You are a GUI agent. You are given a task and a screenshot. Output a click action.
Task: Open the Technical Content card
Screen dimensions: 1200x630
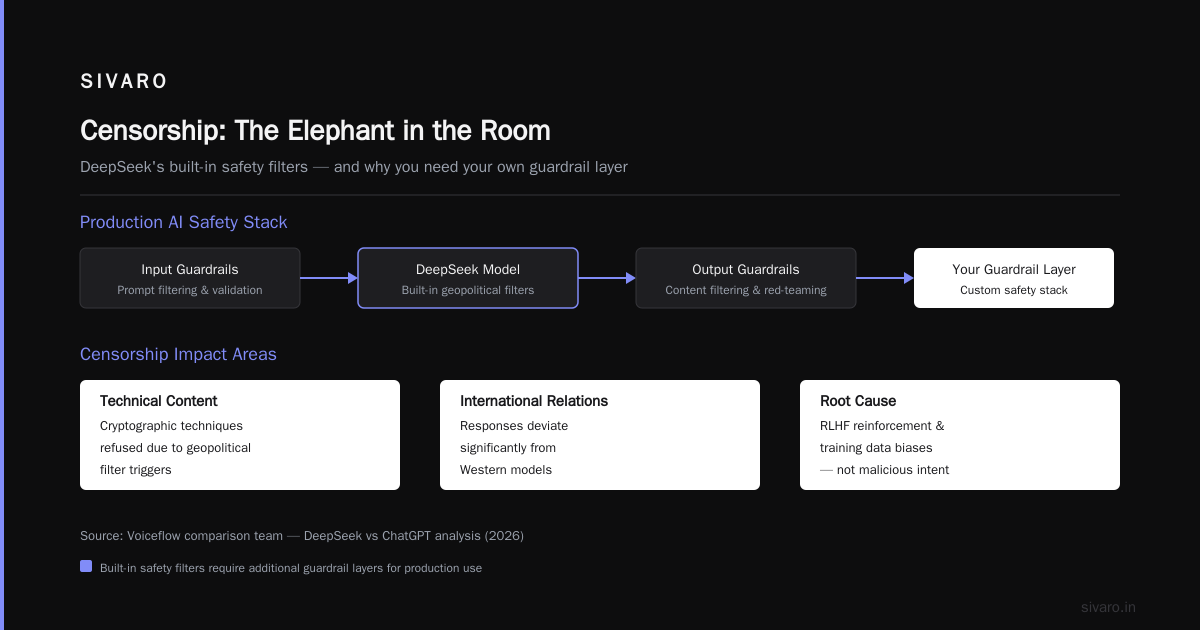240,435
